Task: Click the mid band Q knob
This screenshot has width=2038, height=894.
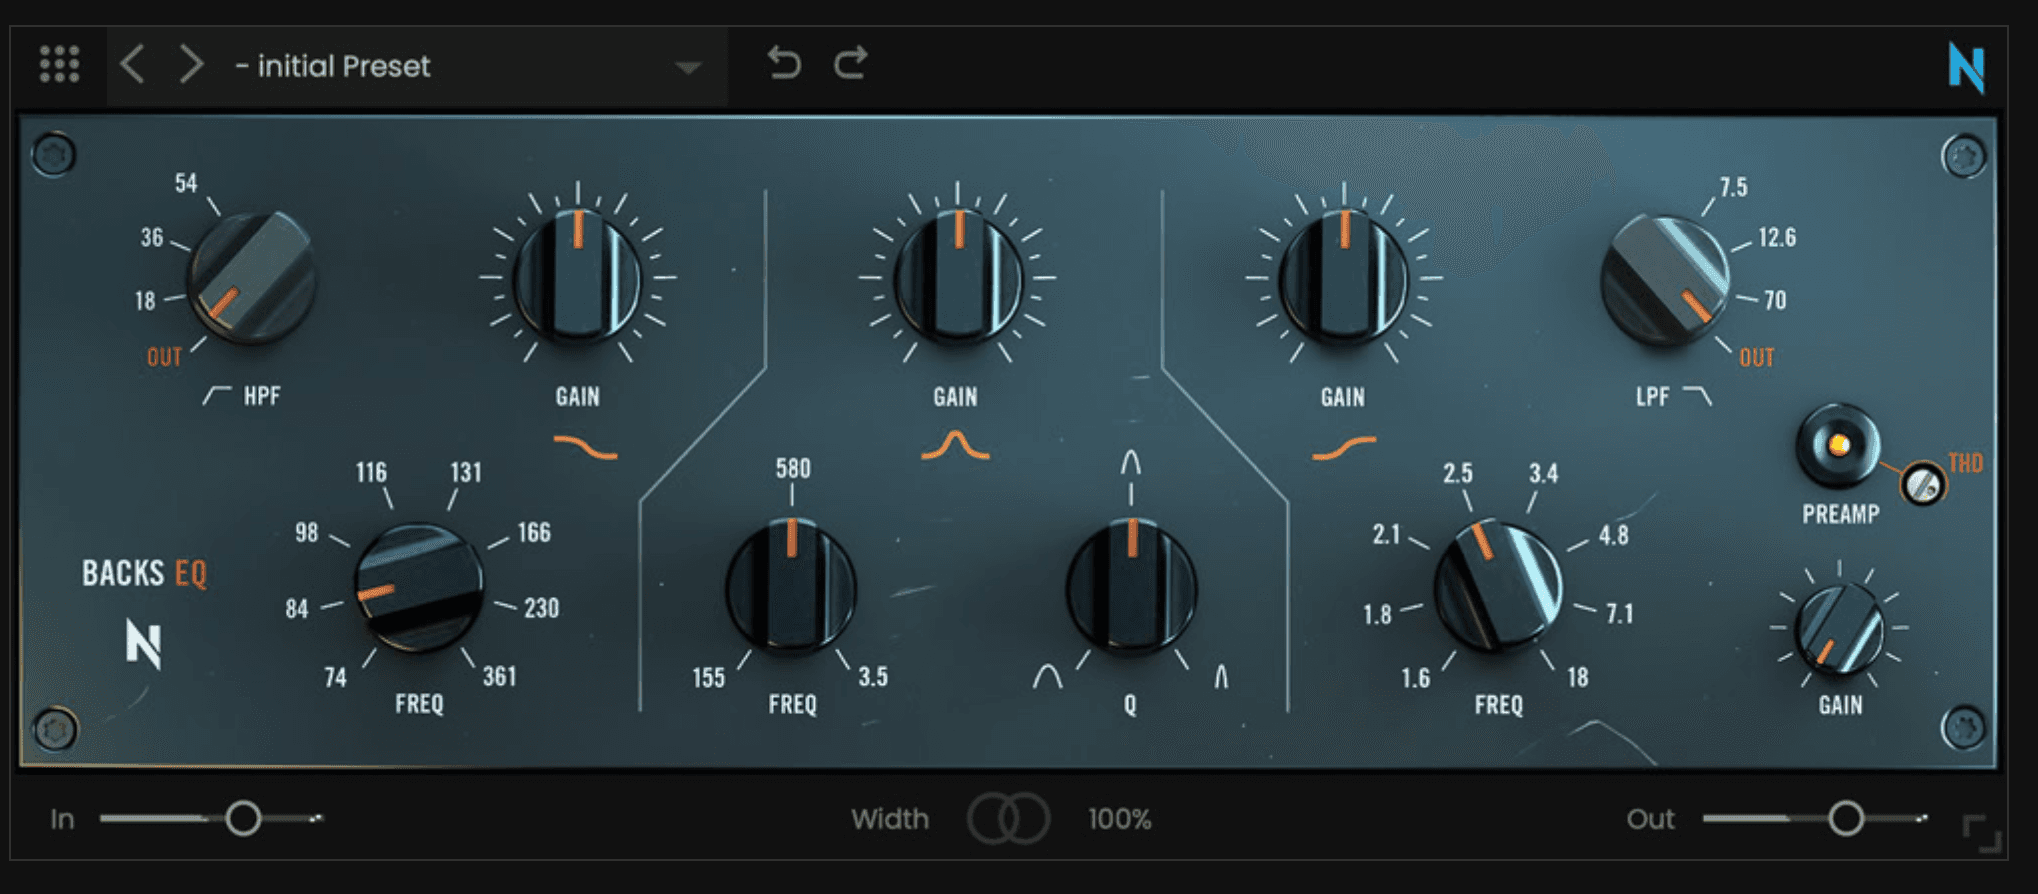Action: (1131, 586)
